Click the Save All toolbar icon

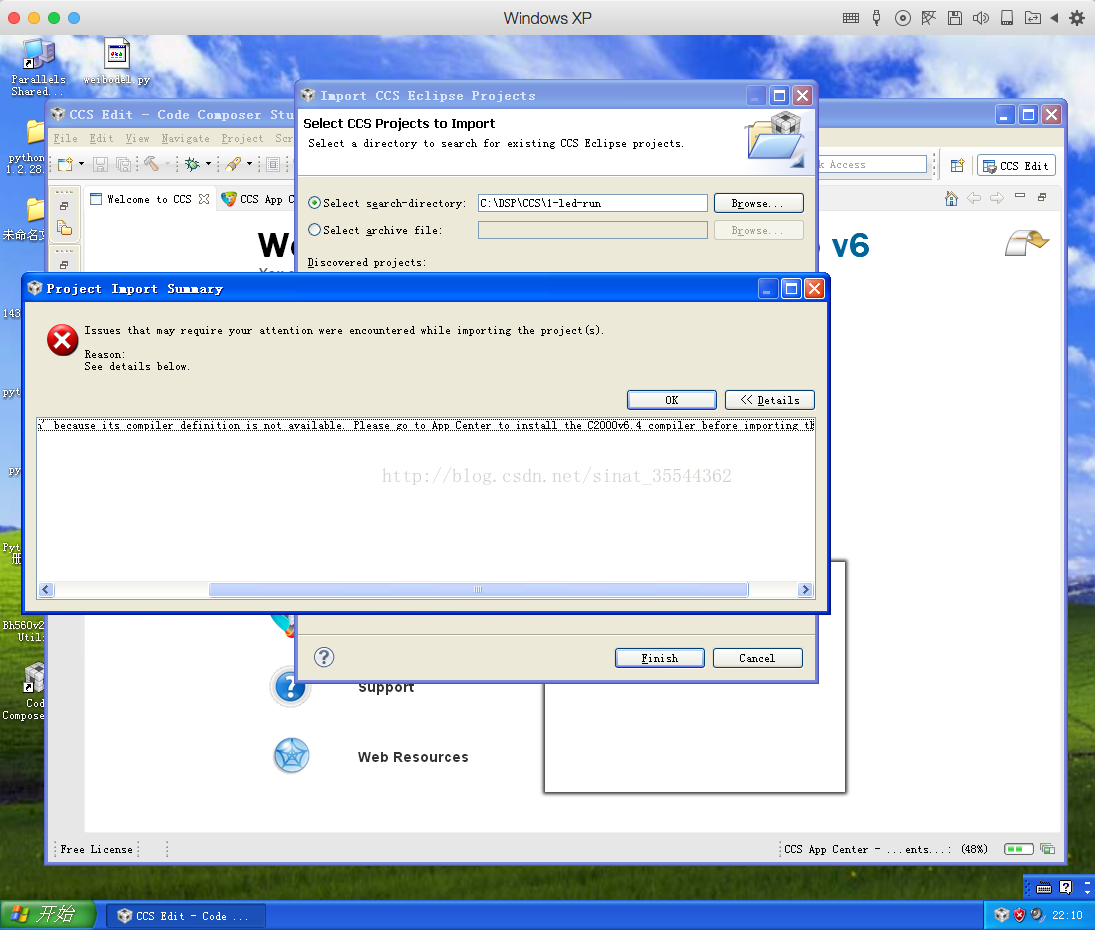(x=124, y=164)
